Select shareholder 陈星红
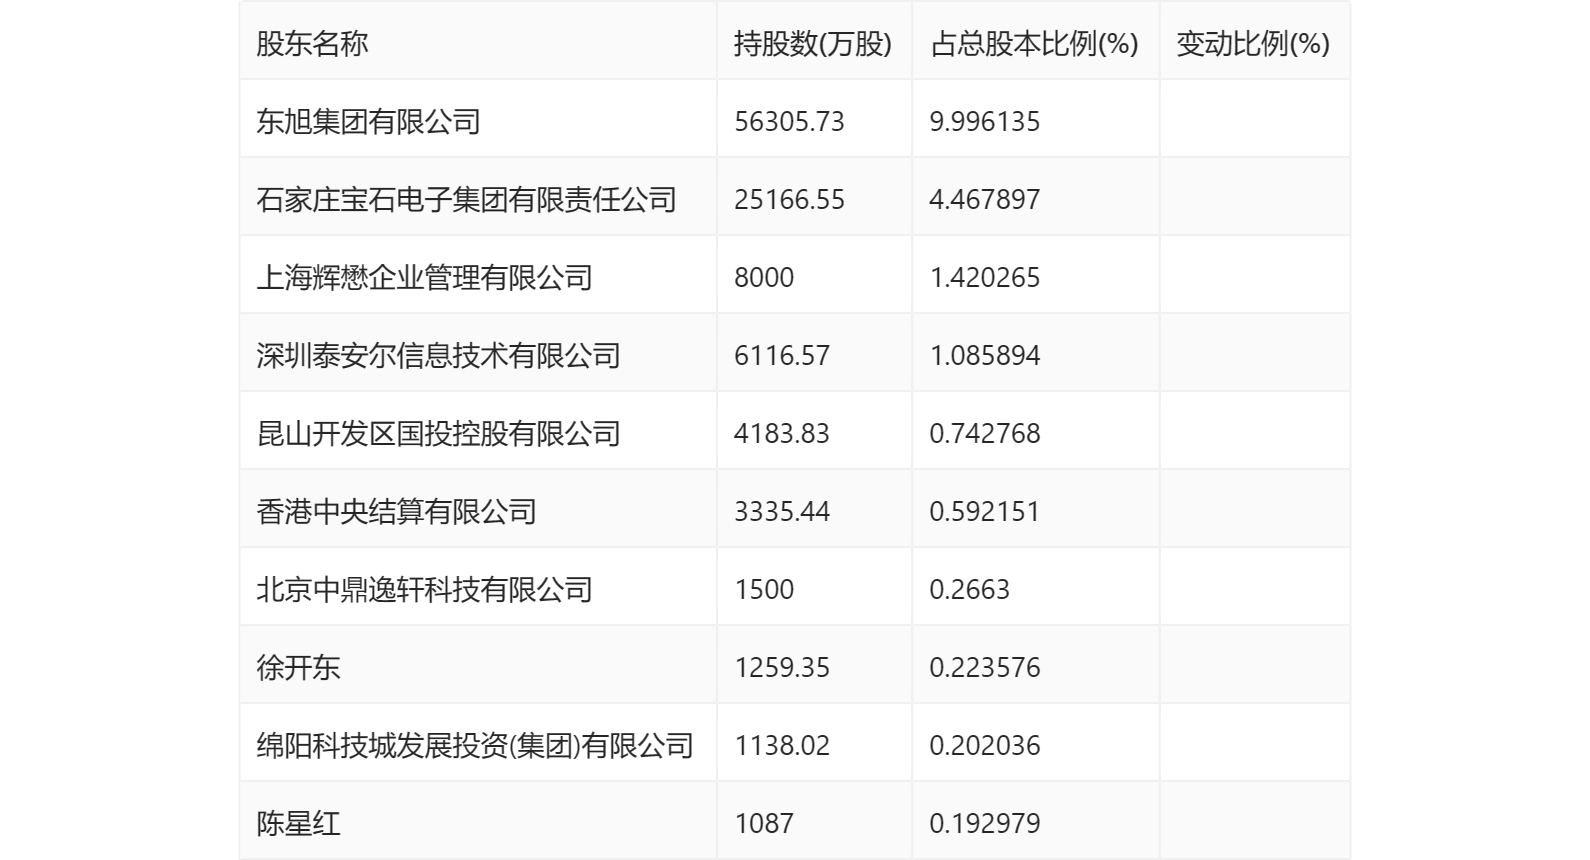 click(x=298, y=824)
